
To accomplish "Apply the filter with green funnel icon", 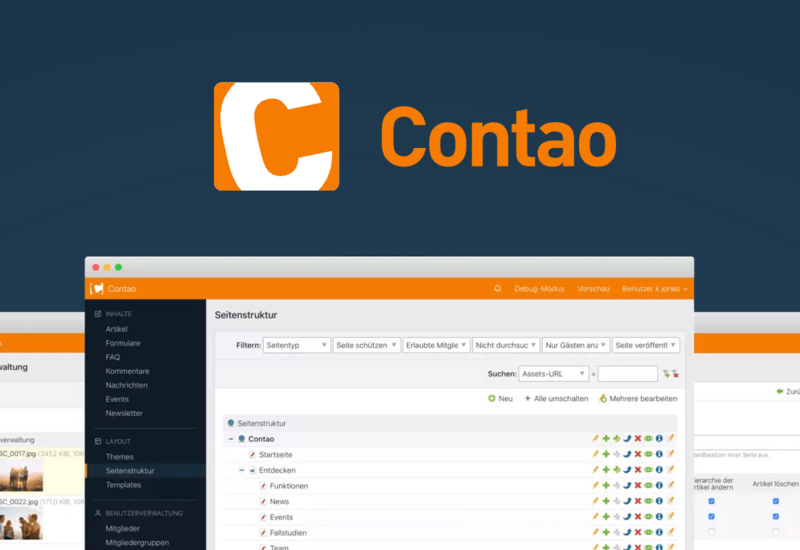I will 666,374.
